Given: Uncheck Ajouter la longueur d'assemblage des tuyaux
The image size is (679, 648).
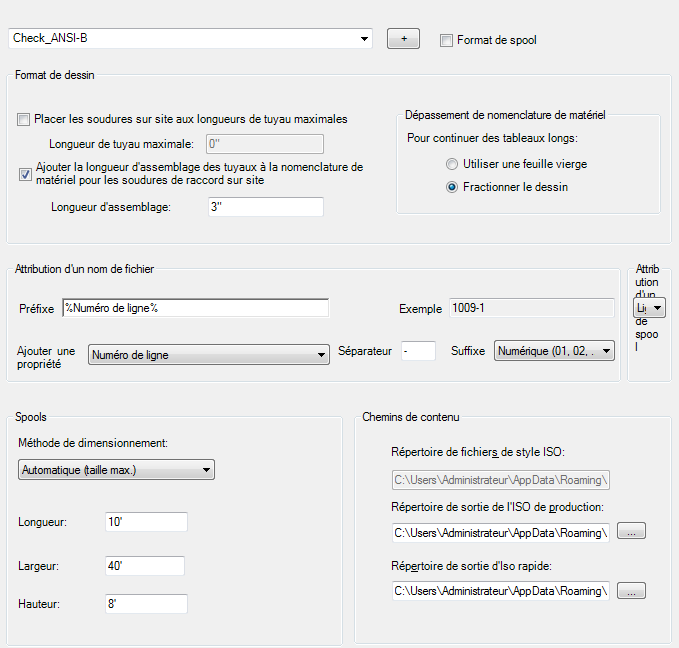Looking at the screenshot, I should point(25,174).
